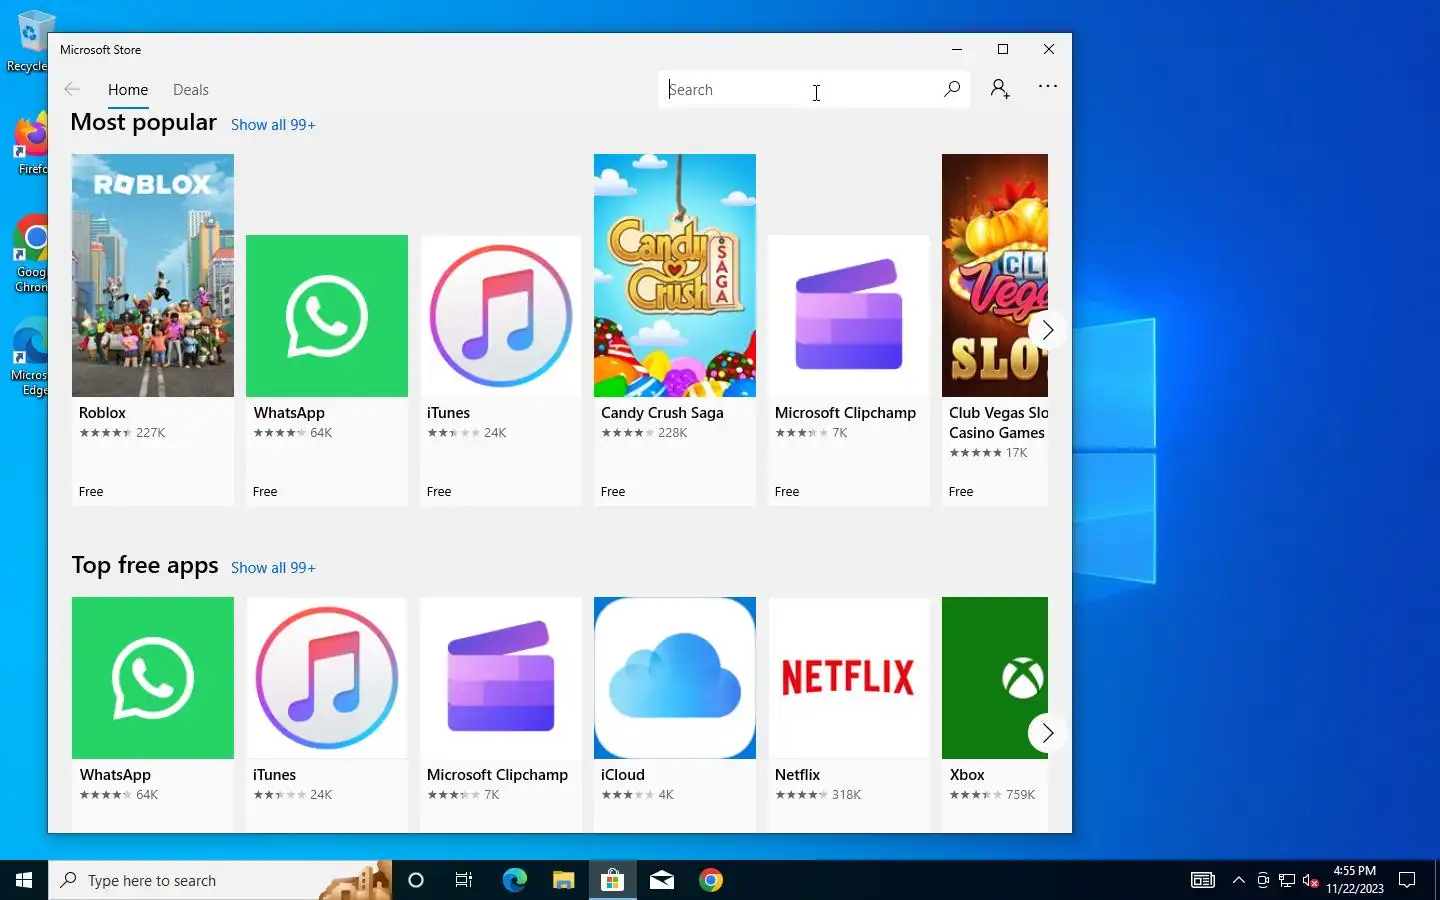
Task: Click the 318K rating count for Netflix
Action: coord(846,795)
